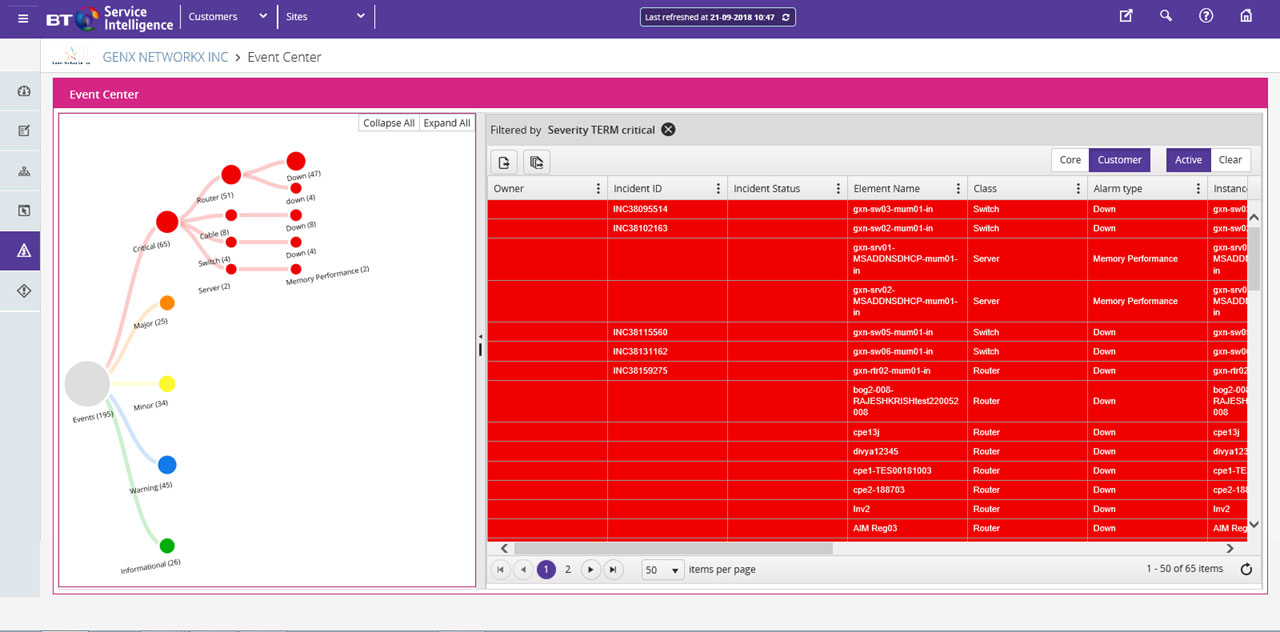The height and width of the screenshot is (632, 1280).
Task: Expand the Informational (26) tree node
Action: coord(167,546)
